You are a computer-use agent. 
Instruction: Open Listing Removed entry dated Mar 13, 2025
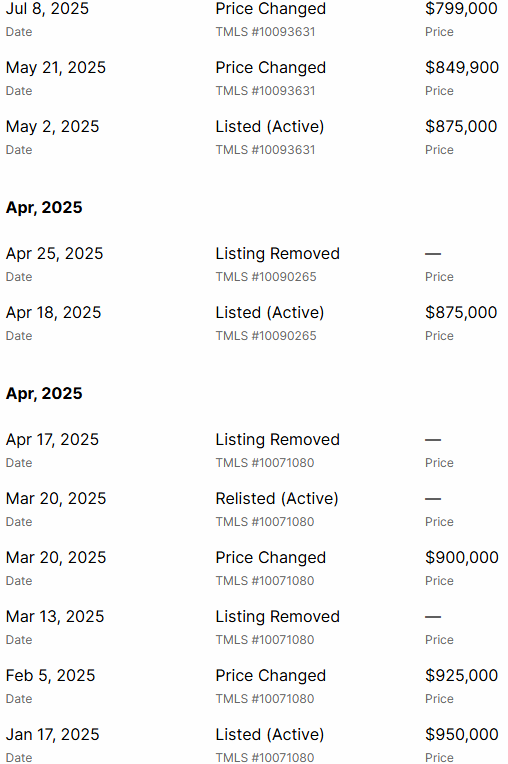[x=278, y=617]
